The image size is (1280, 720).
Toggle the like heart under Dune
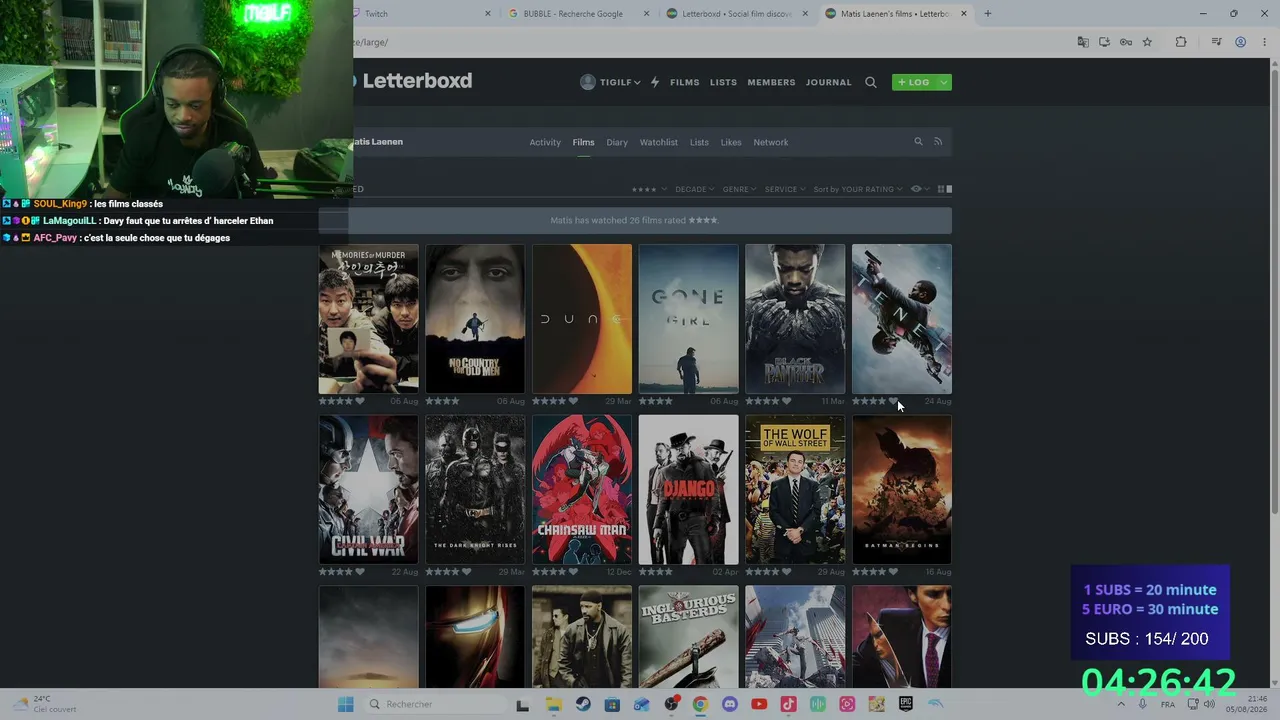(x=573, y=401)
